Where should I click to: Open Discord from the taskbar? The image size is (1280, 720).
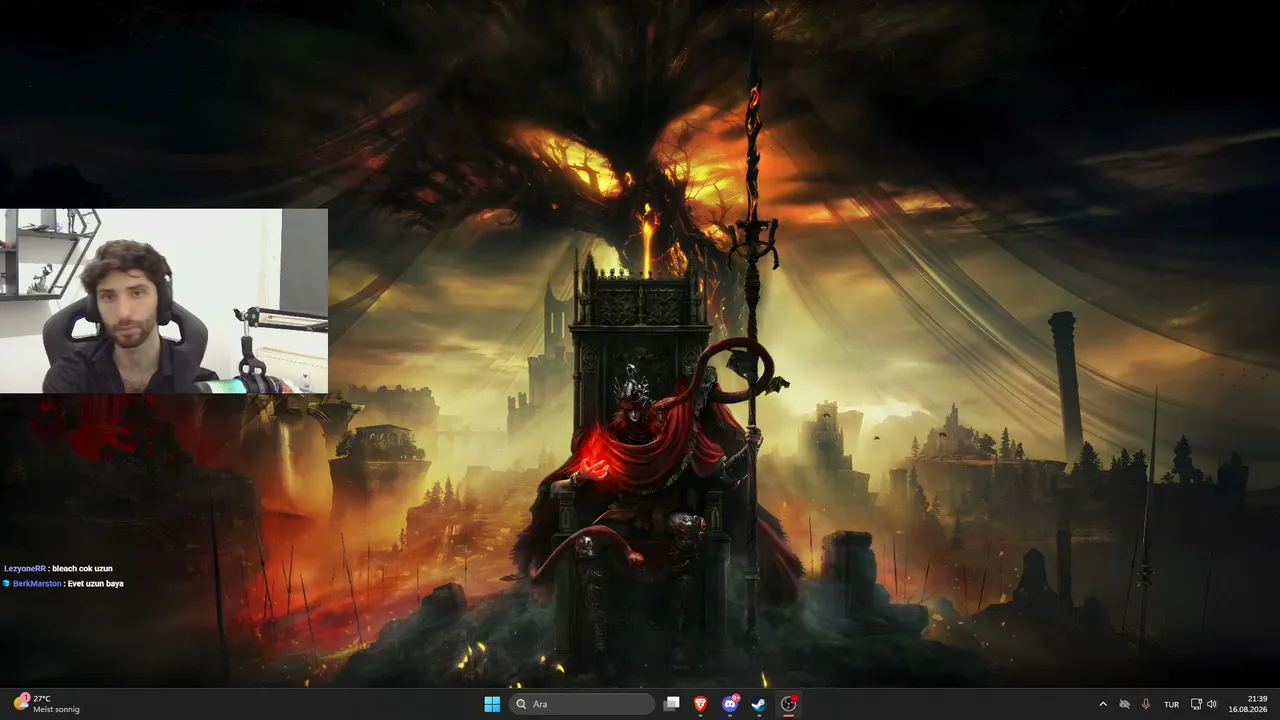click(730, 704)
